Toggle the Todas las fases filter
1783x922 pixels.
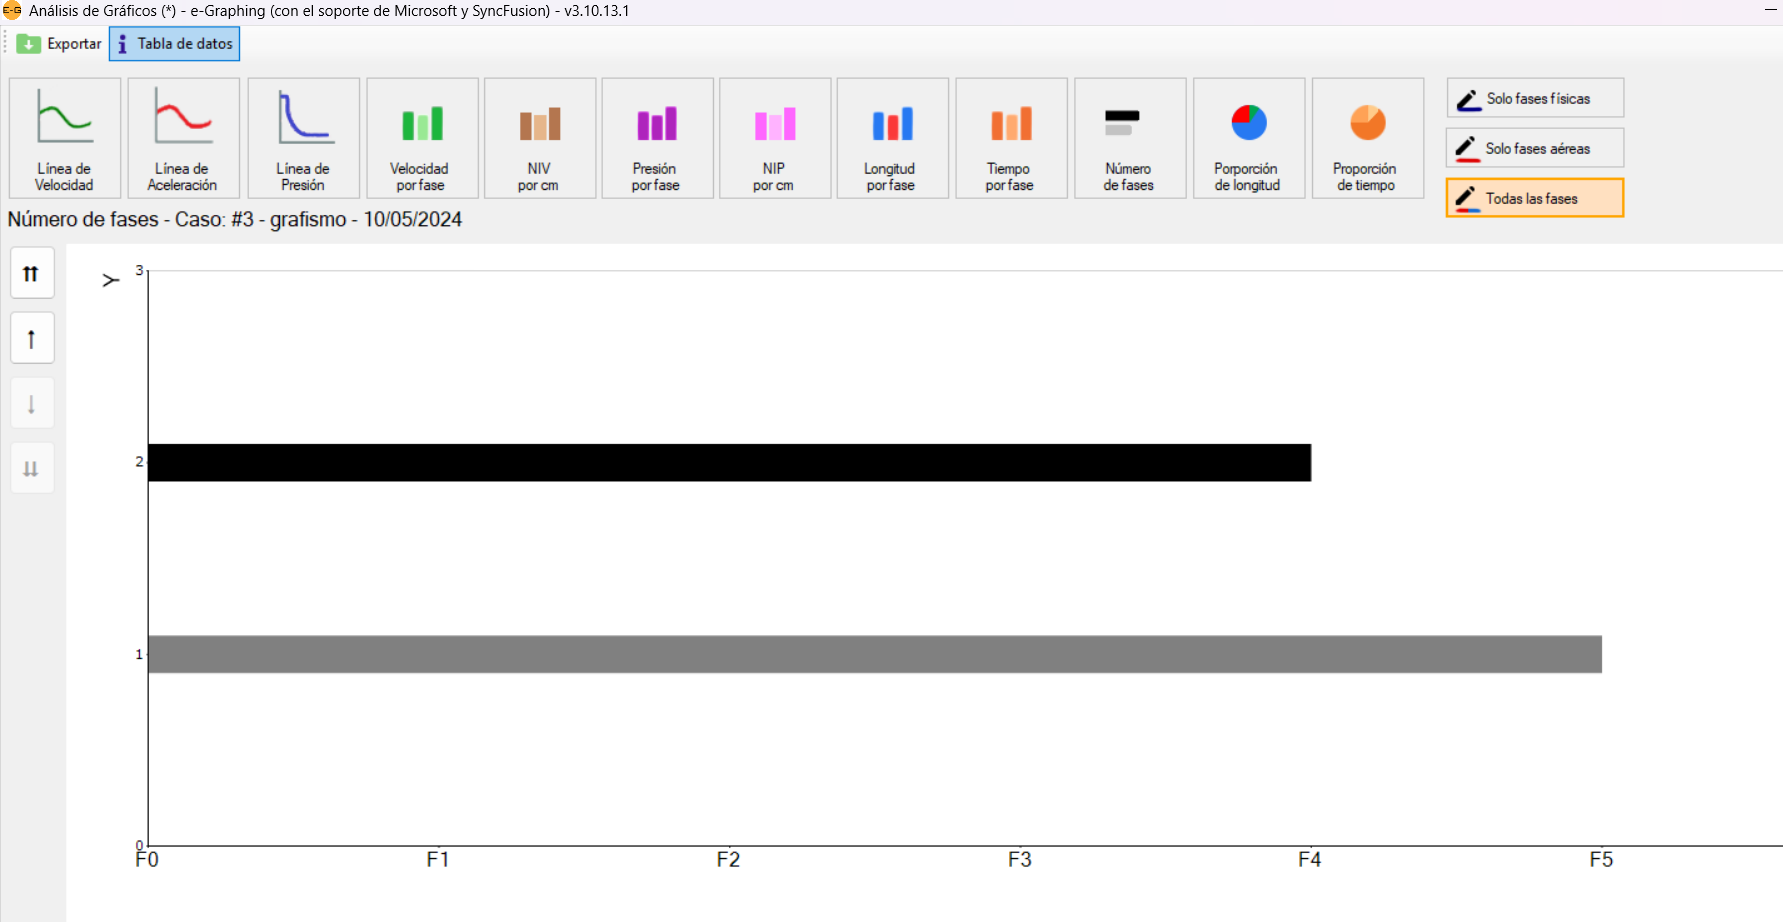1534,198
